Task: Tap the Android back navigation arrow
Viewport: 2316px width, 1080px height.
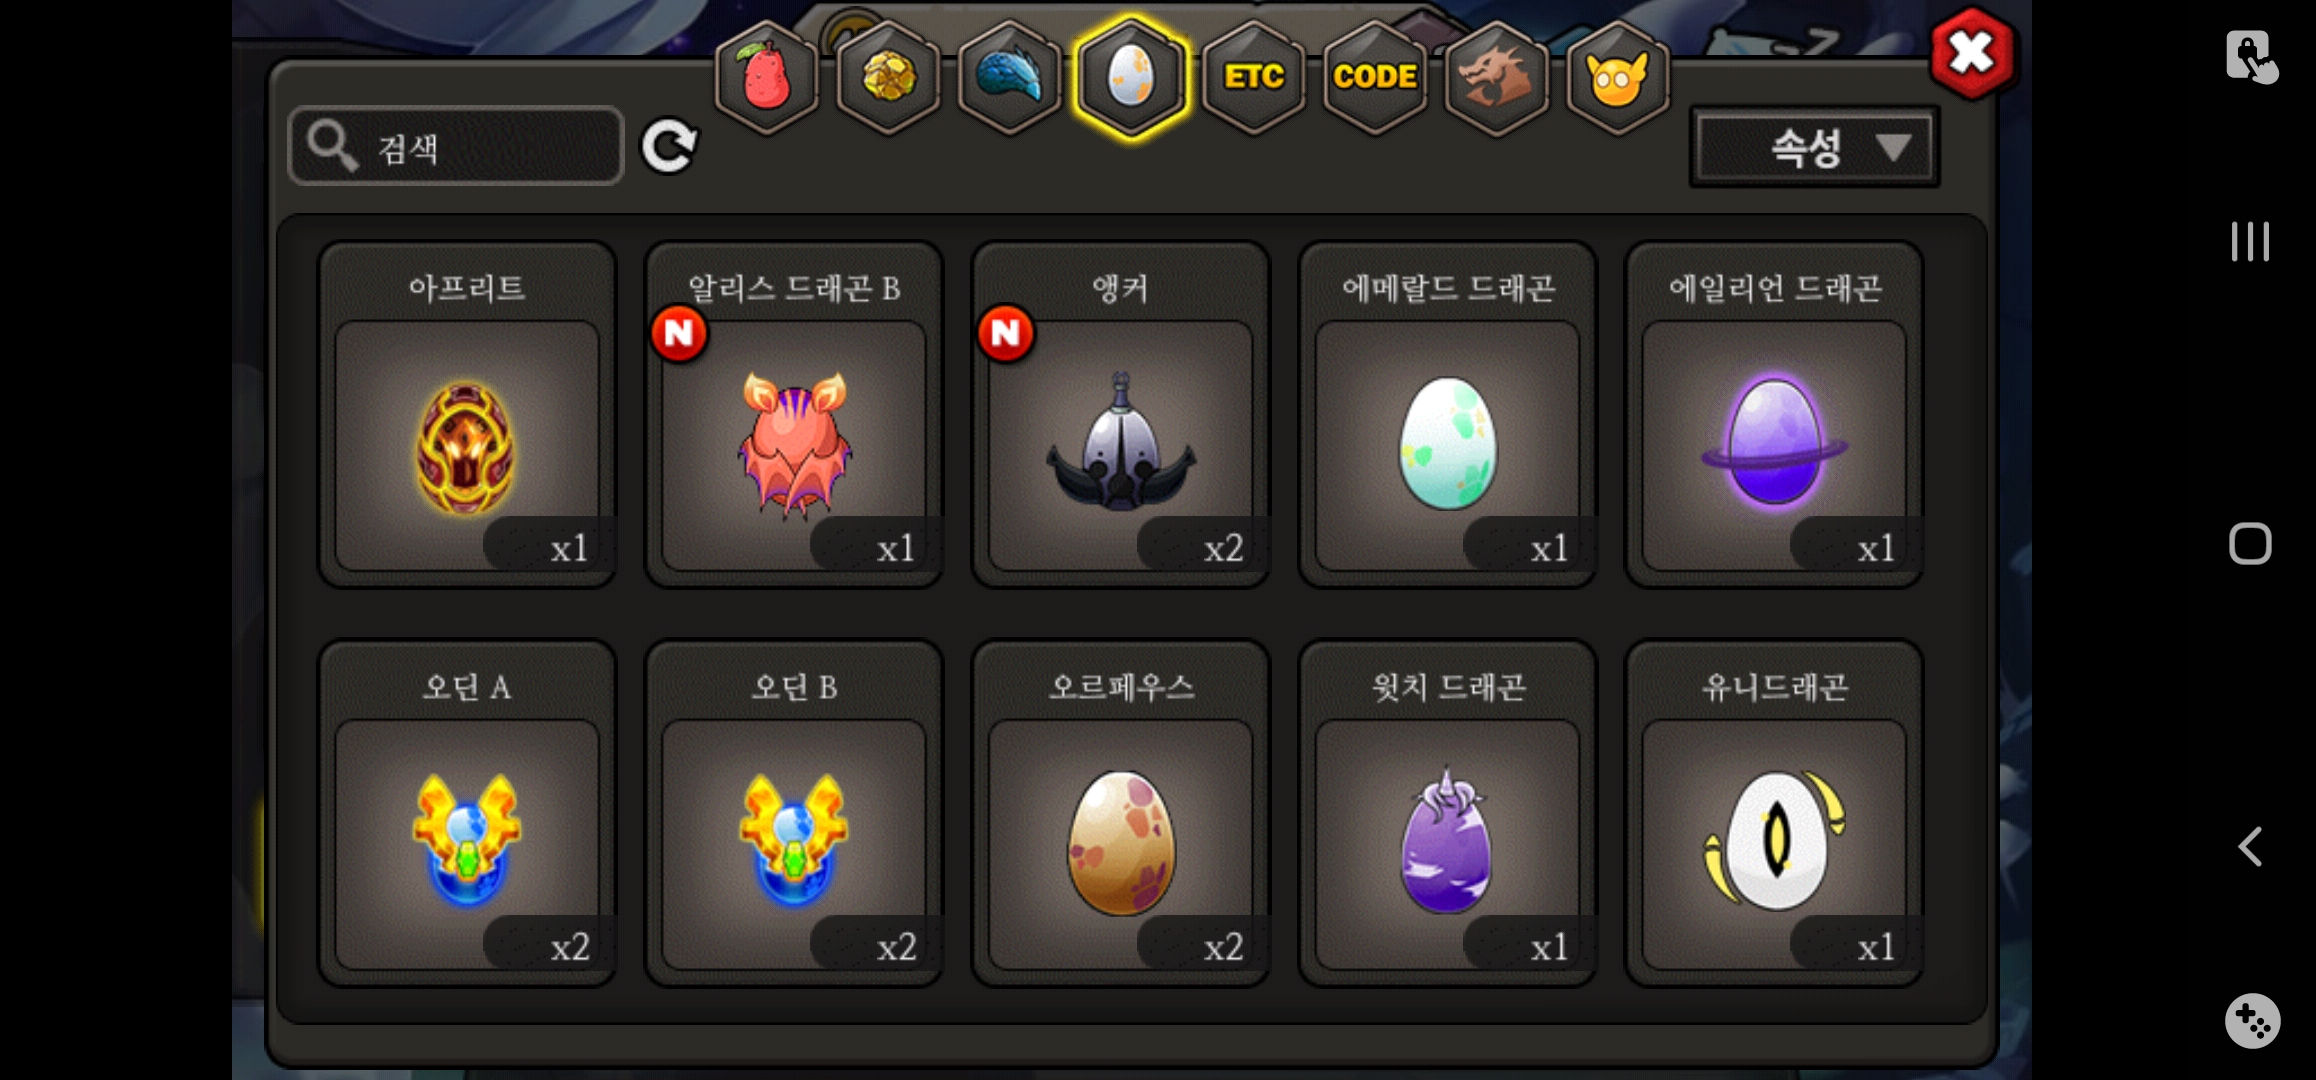Action: point(2250,847)
